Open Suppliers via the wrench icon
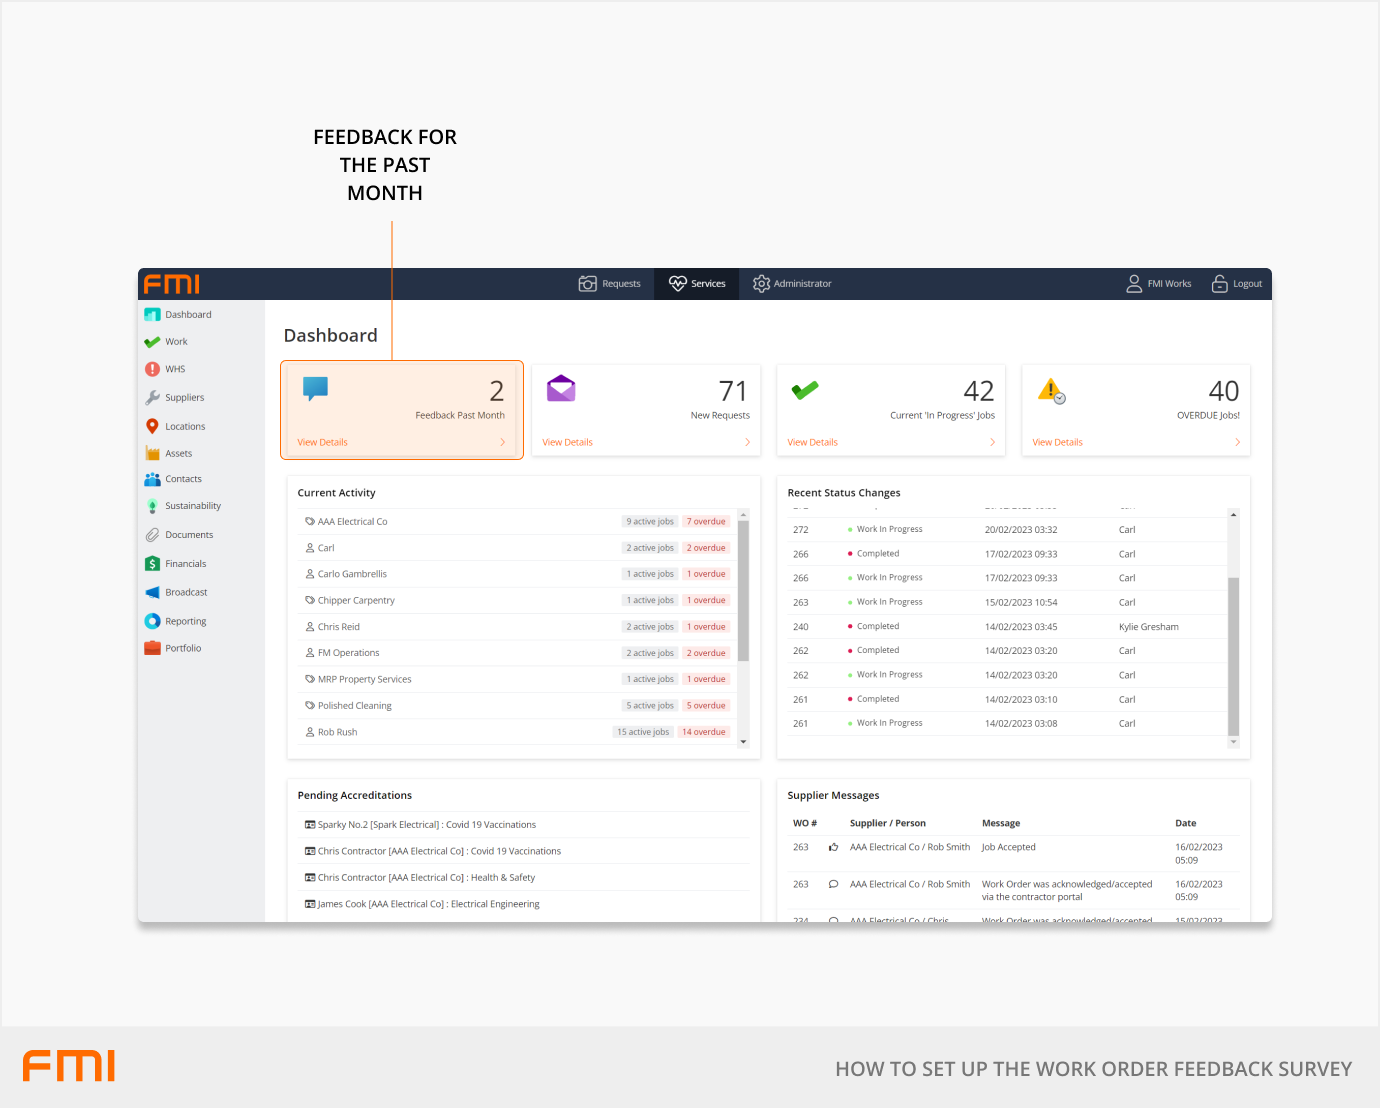Viewport: 1380px width, 1108px height. [152, 397]
